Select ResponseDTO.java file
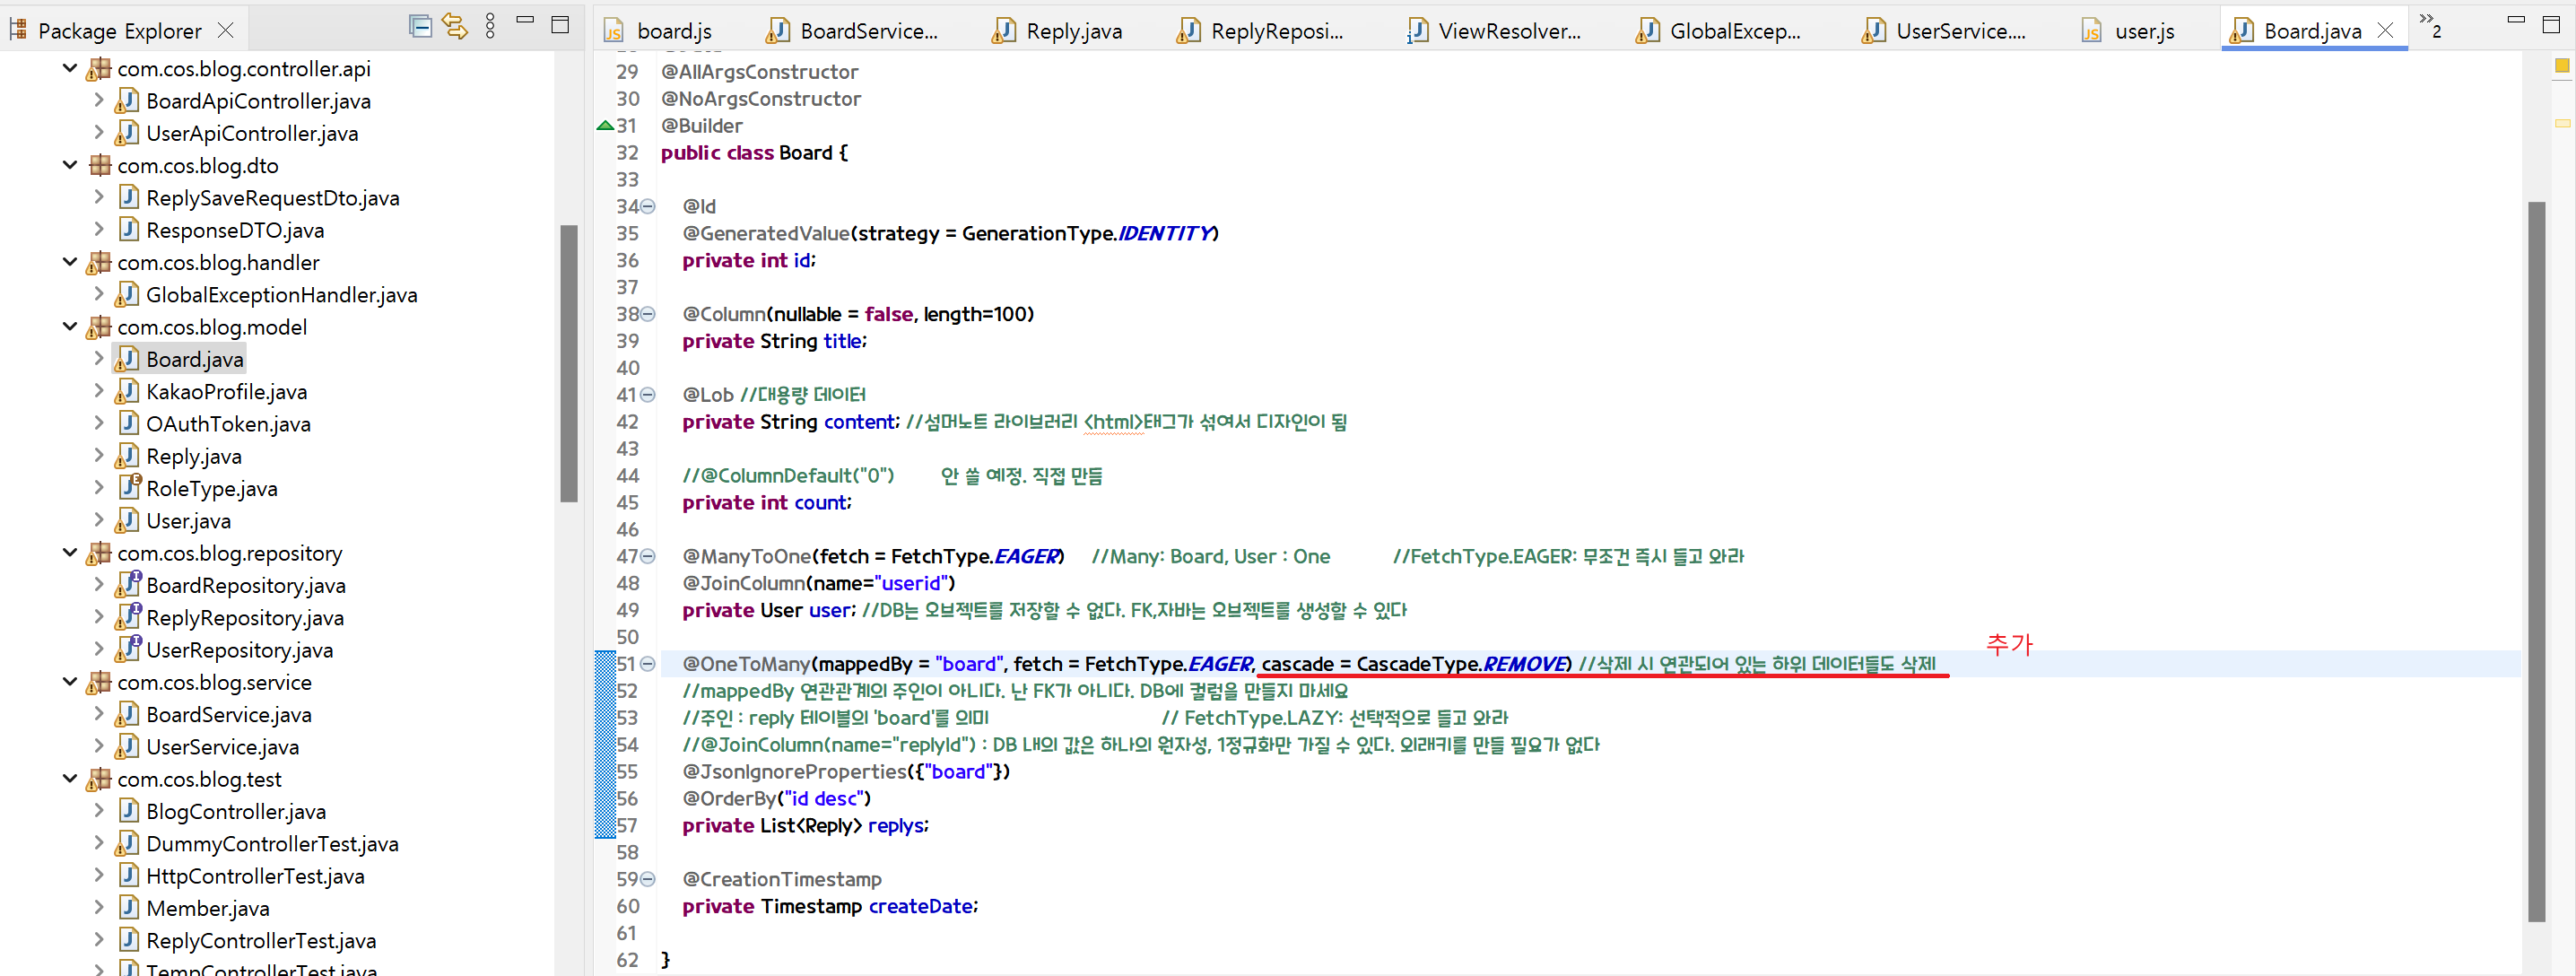The image size is (2576, 976). click(x=235, y=230)
